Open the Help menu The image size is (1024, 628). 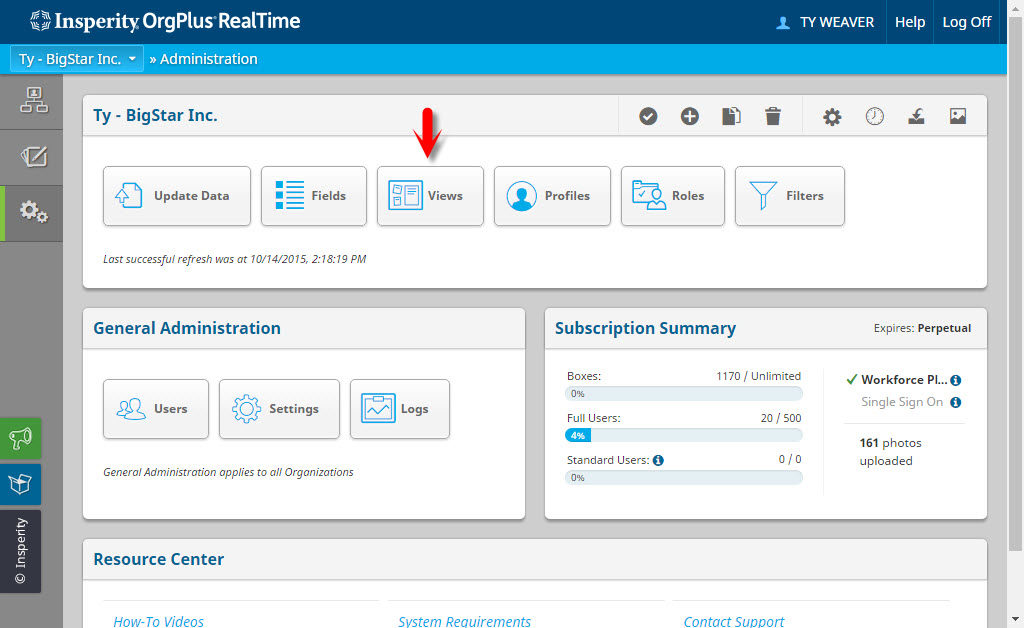coord(910,22)
